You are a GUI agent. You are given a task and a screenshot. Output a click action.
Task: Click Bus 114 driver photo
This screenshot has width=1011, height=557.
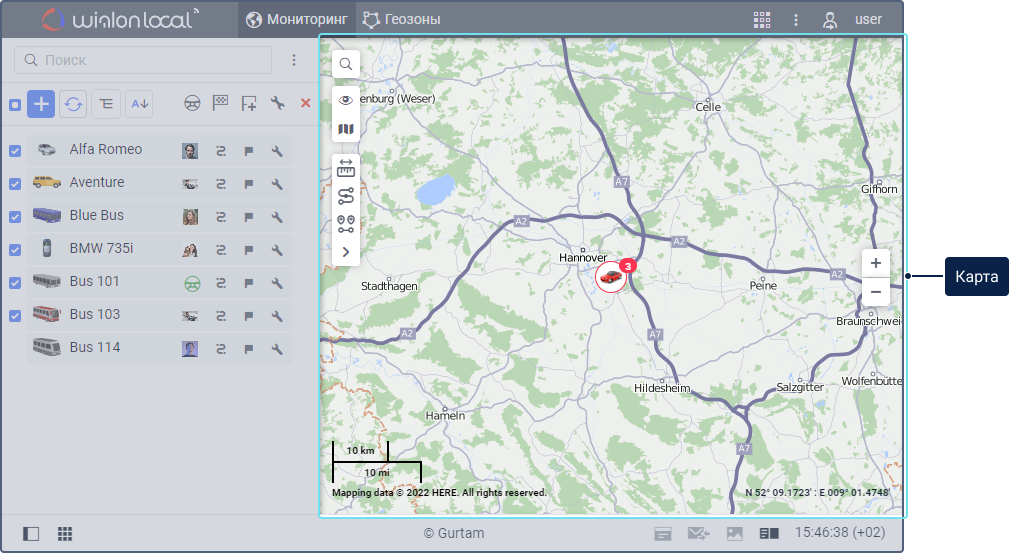point(190,349)
